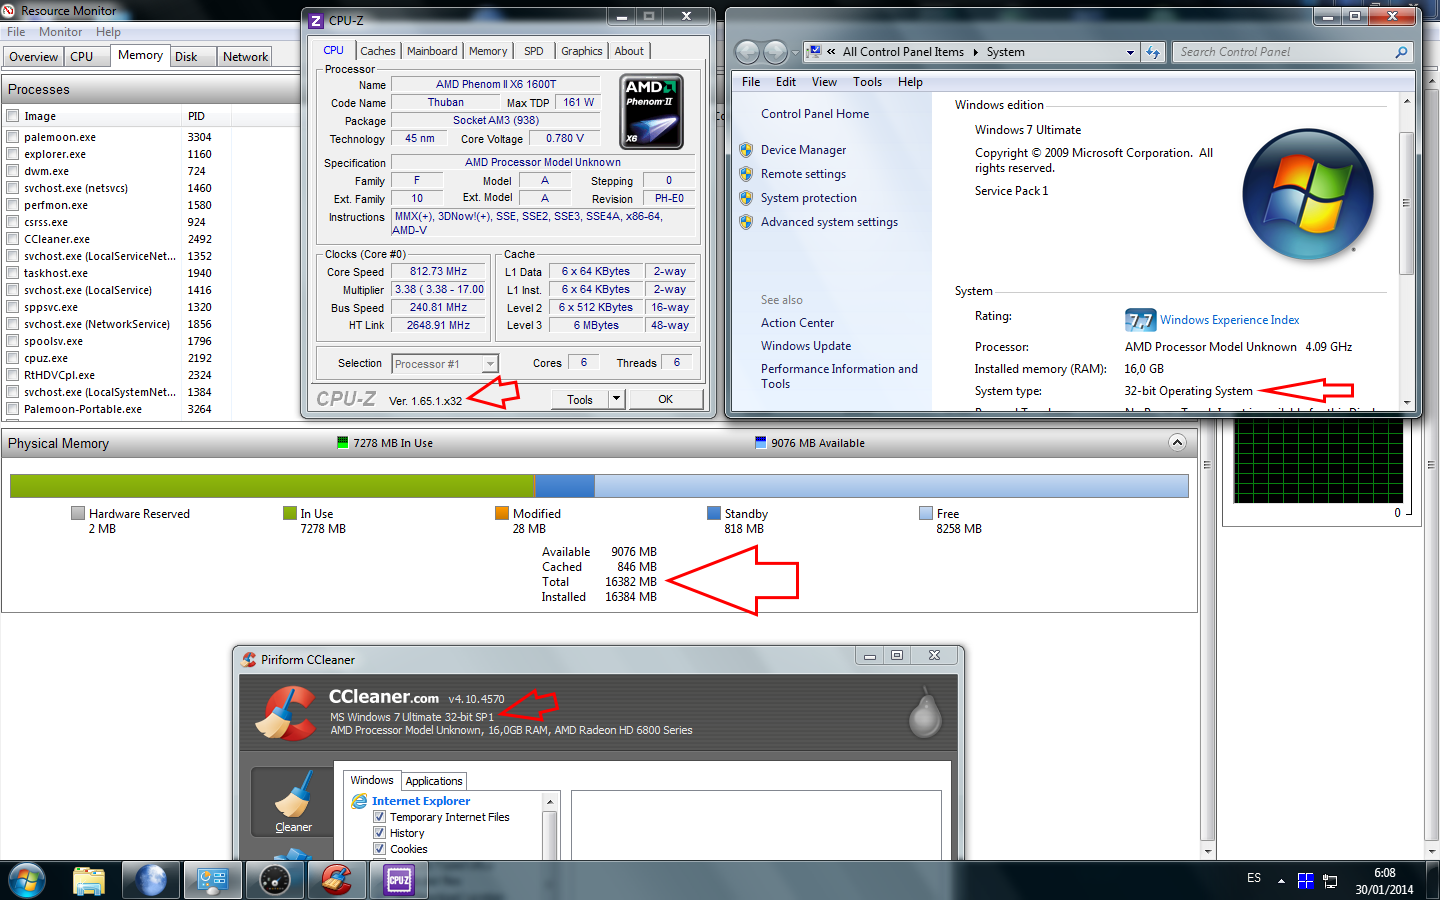This screenshot has height=900, width=1440.
Task: Click the Tools button in CPU-Z
Action: pos(580,399)
